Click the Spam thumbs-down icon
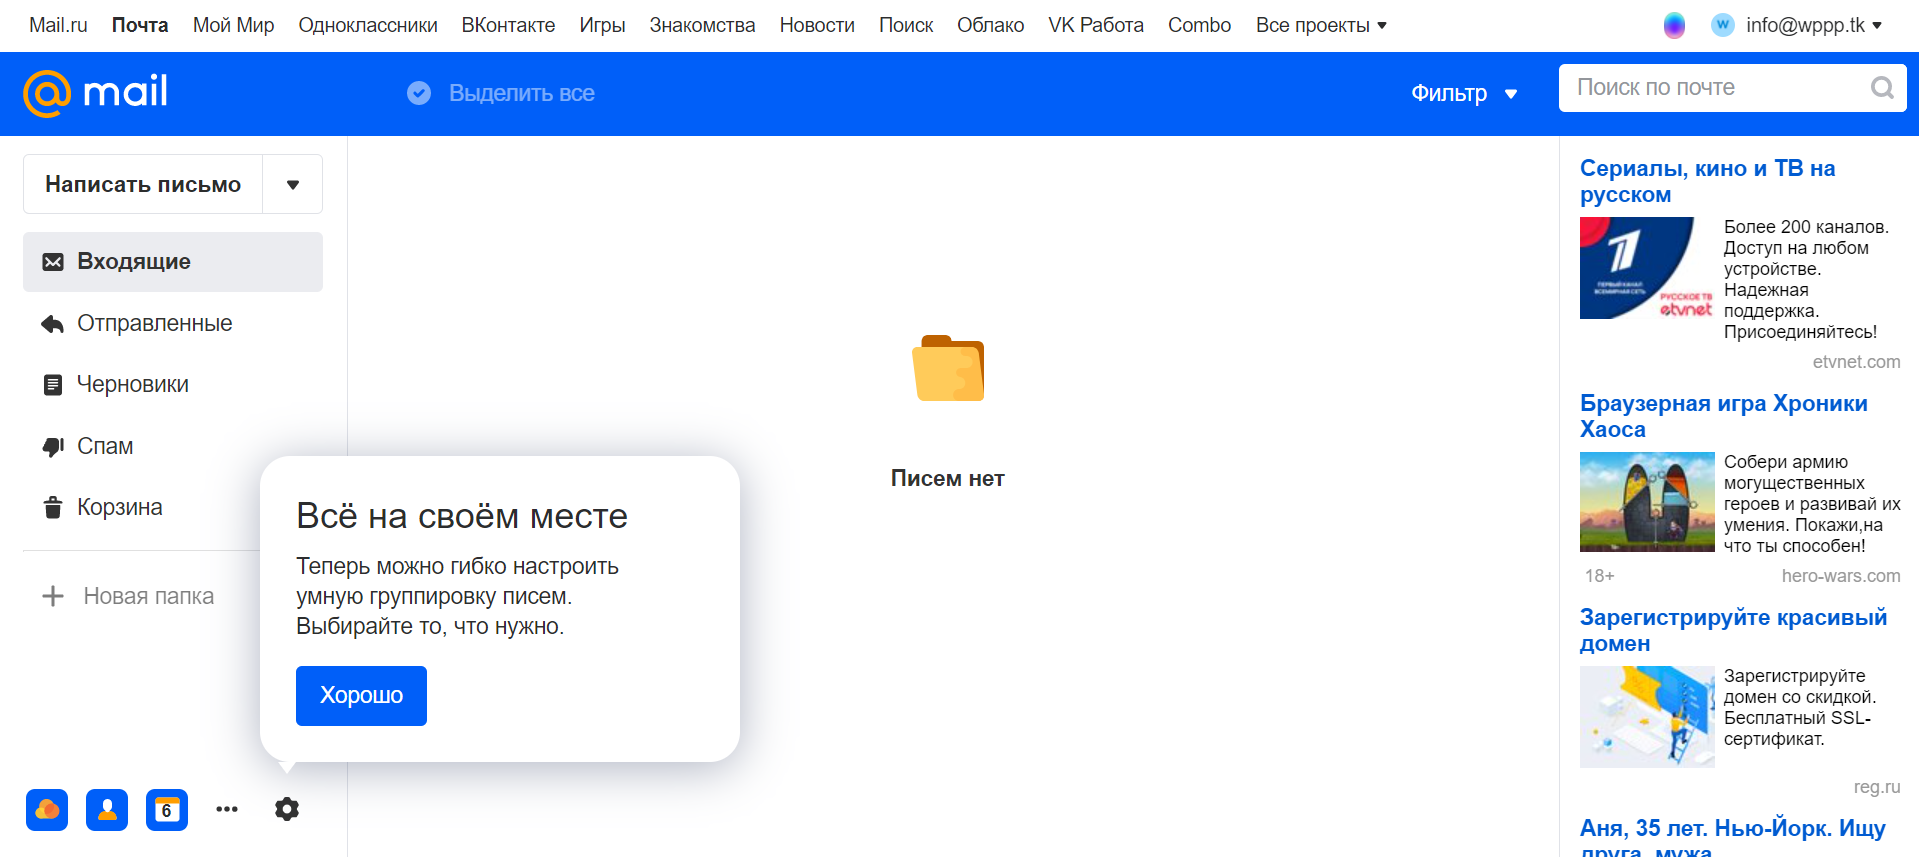Screen dimensions: 1919x857 pos(53,447)
